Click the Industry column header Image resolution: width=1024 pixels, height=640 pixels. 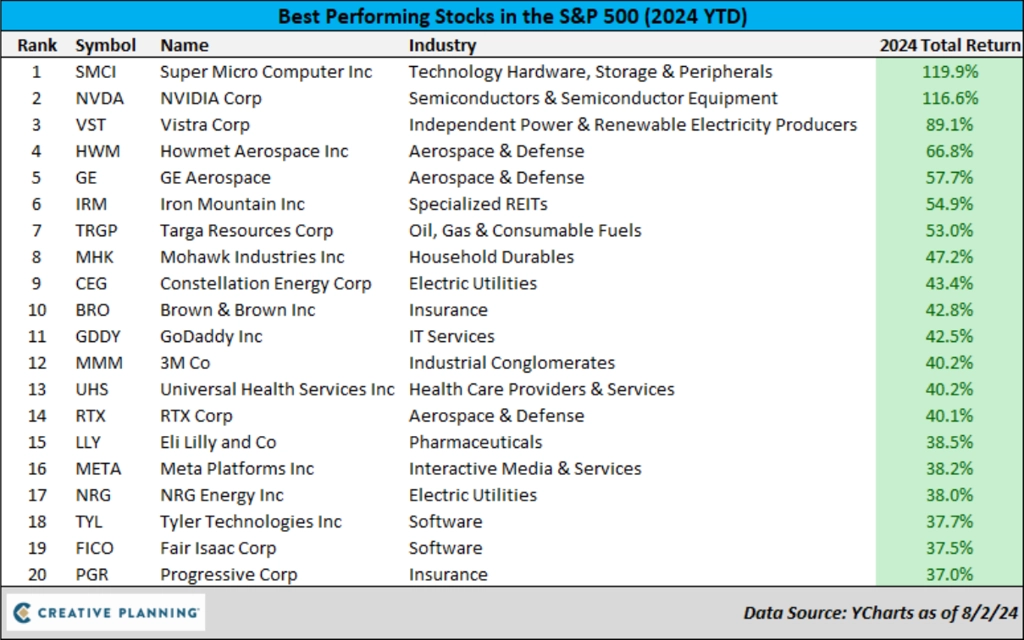442,45
